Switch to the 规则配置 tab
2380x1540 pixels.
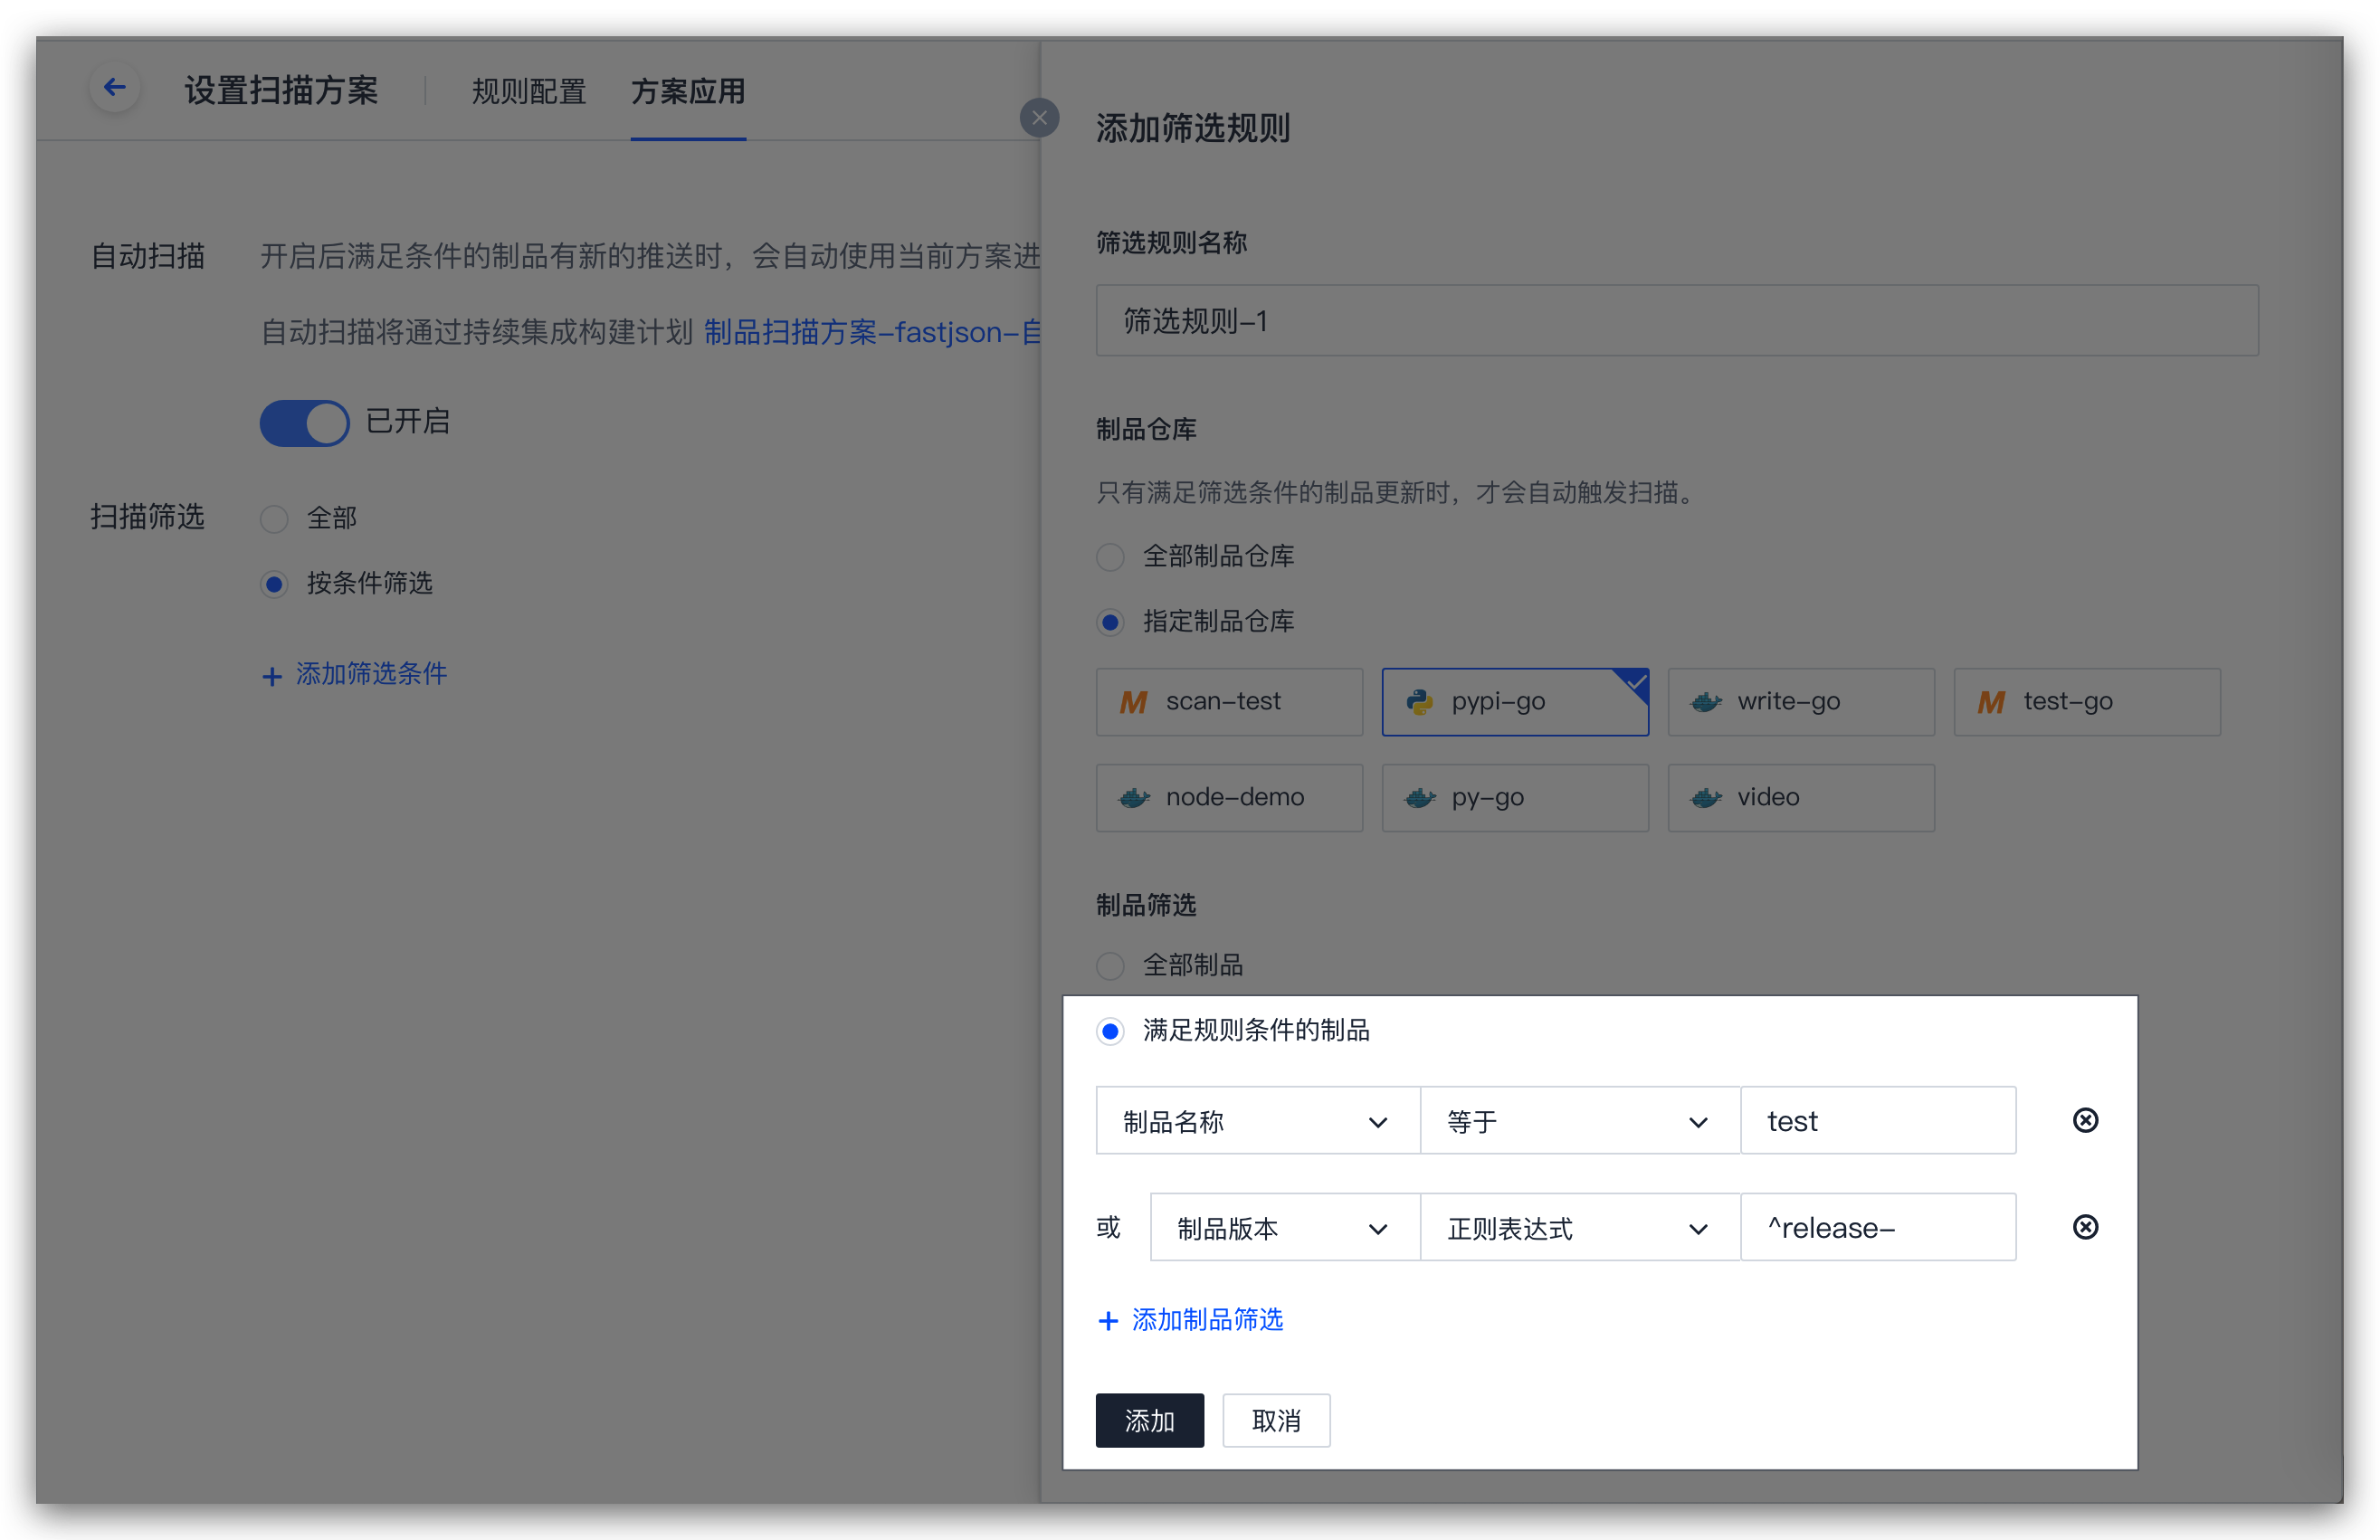click(x=529, y=91)
